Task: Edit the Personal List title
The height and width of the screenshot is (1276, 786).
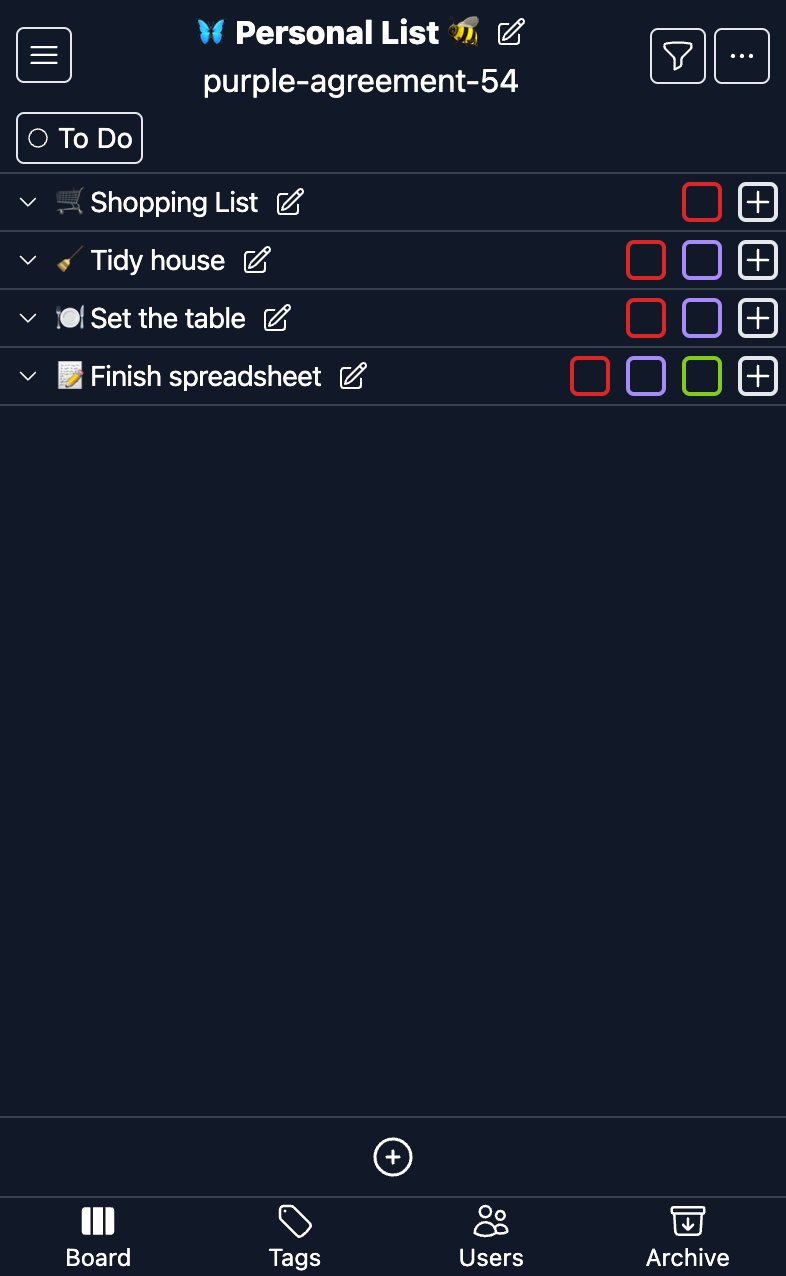Action: (511, 32)
